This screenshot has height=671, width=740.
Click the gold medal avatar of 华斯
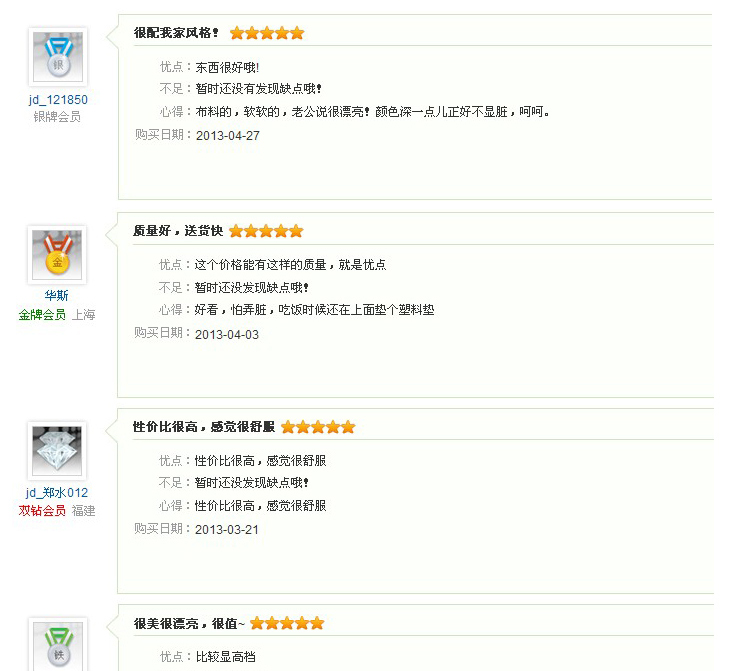tap(57, 254)
